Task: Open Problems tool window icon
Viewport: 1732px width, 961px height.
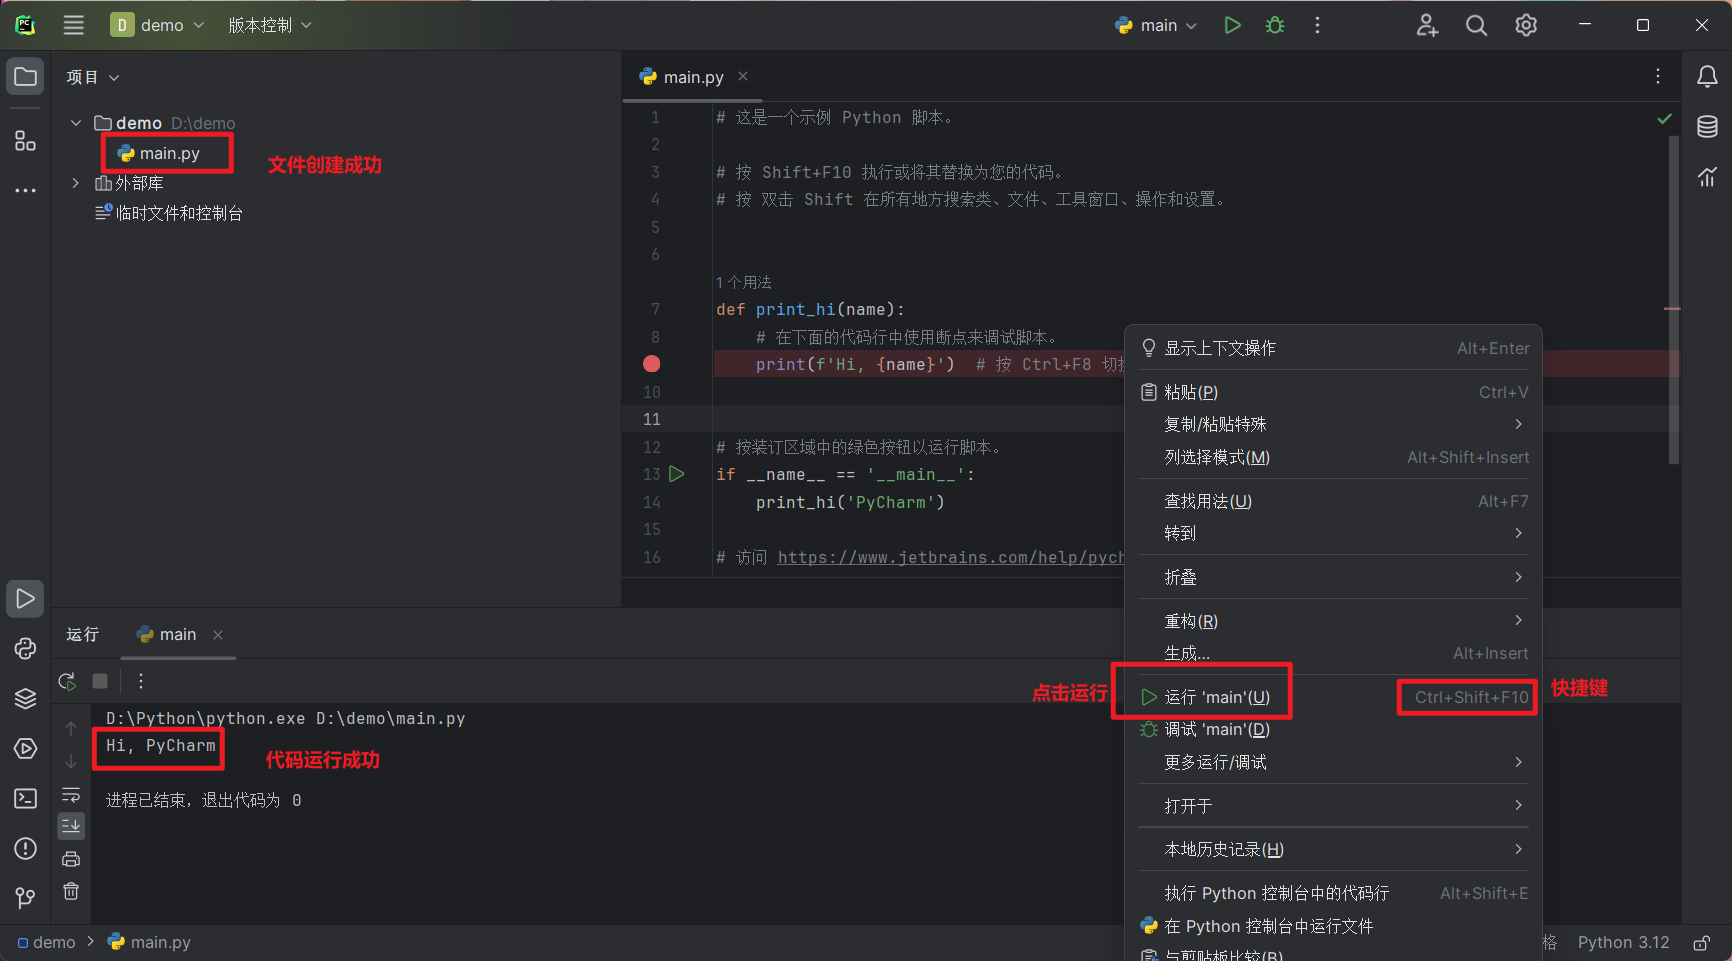Action: pyautogui.click(x=26, y=849)
